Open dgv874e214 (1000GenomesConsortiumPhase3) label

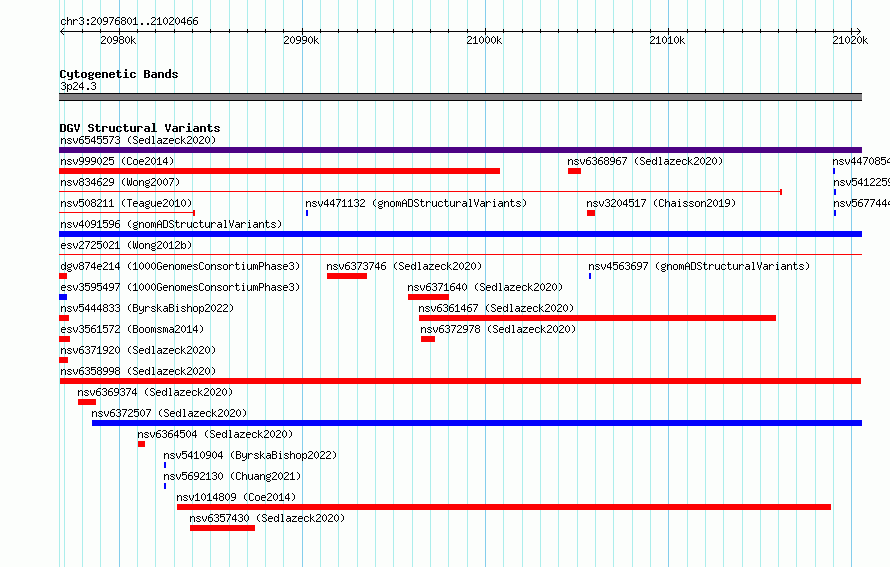180,266
